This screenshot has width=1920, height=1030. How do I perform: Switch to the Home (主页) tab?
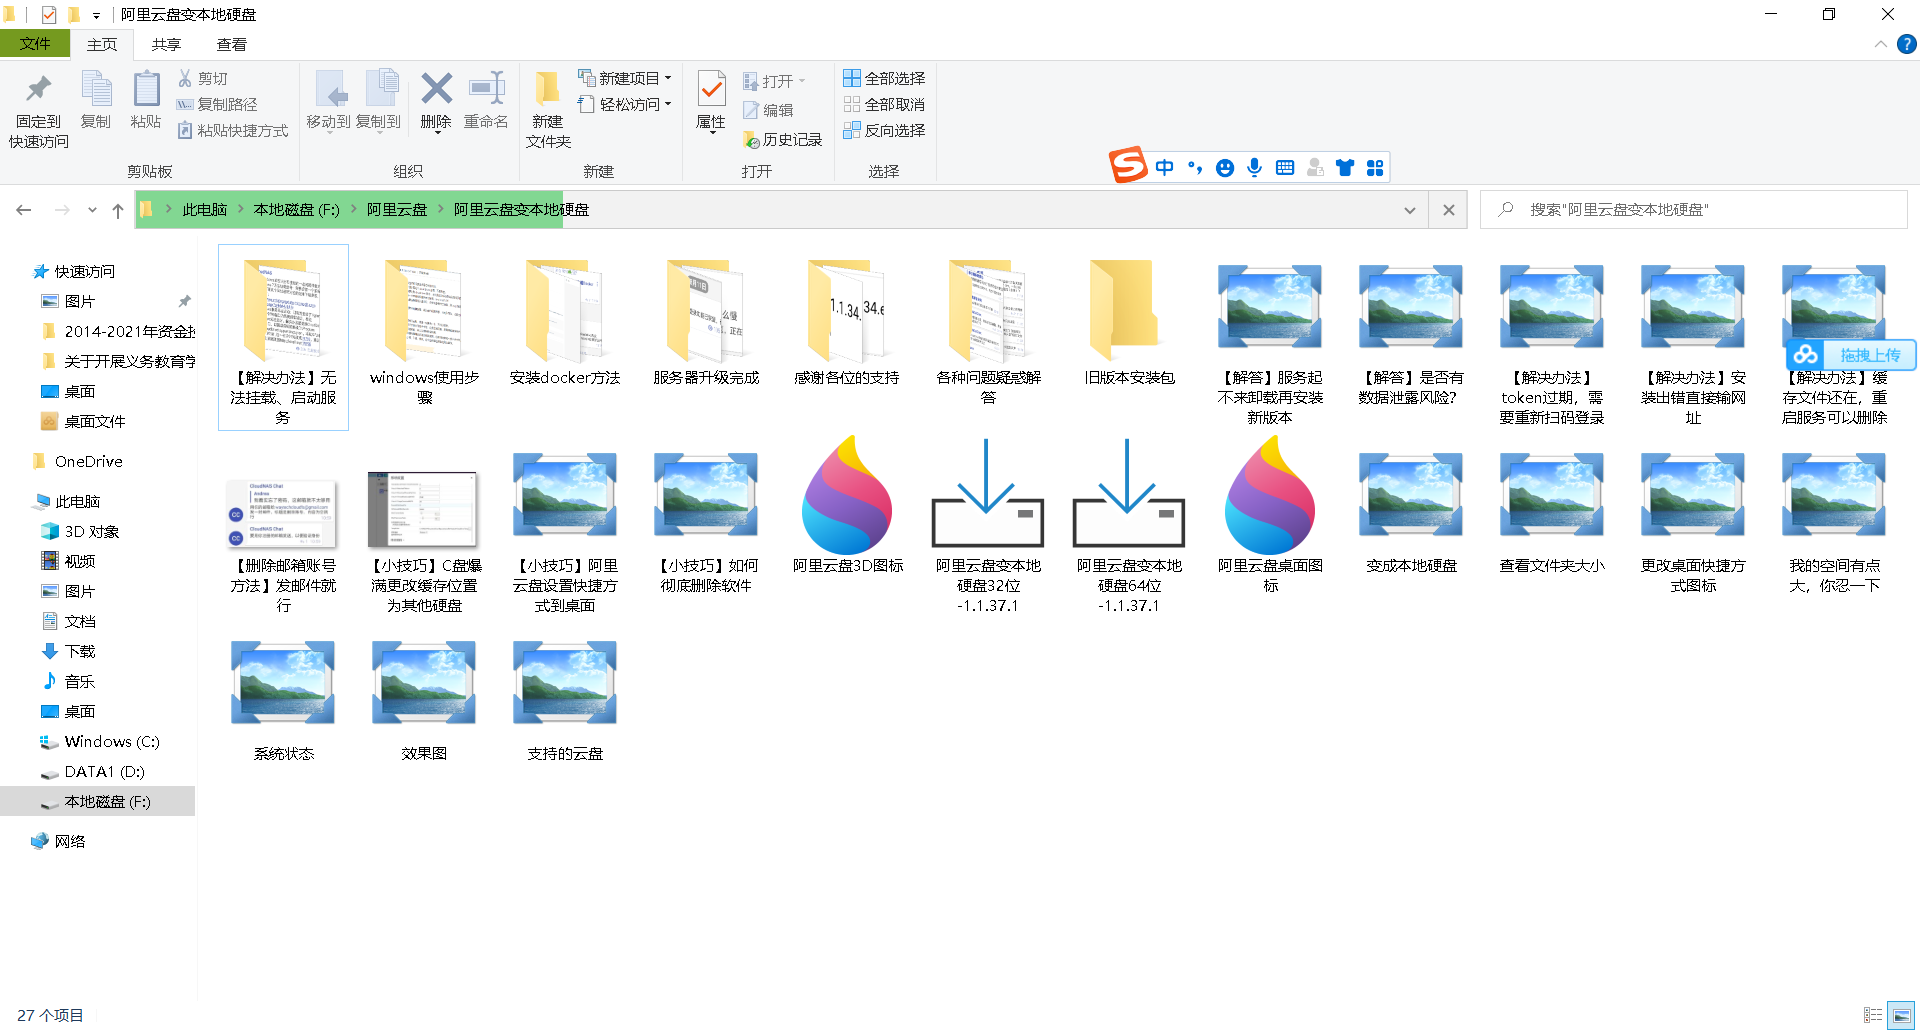[x=102, y=45]
